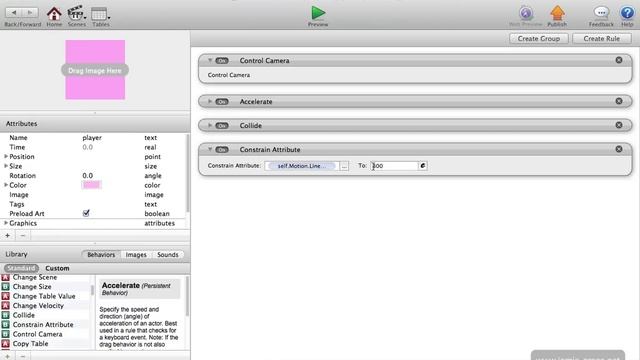Open the Home screen
Screen dimensions: 640x360
point(54,16)
